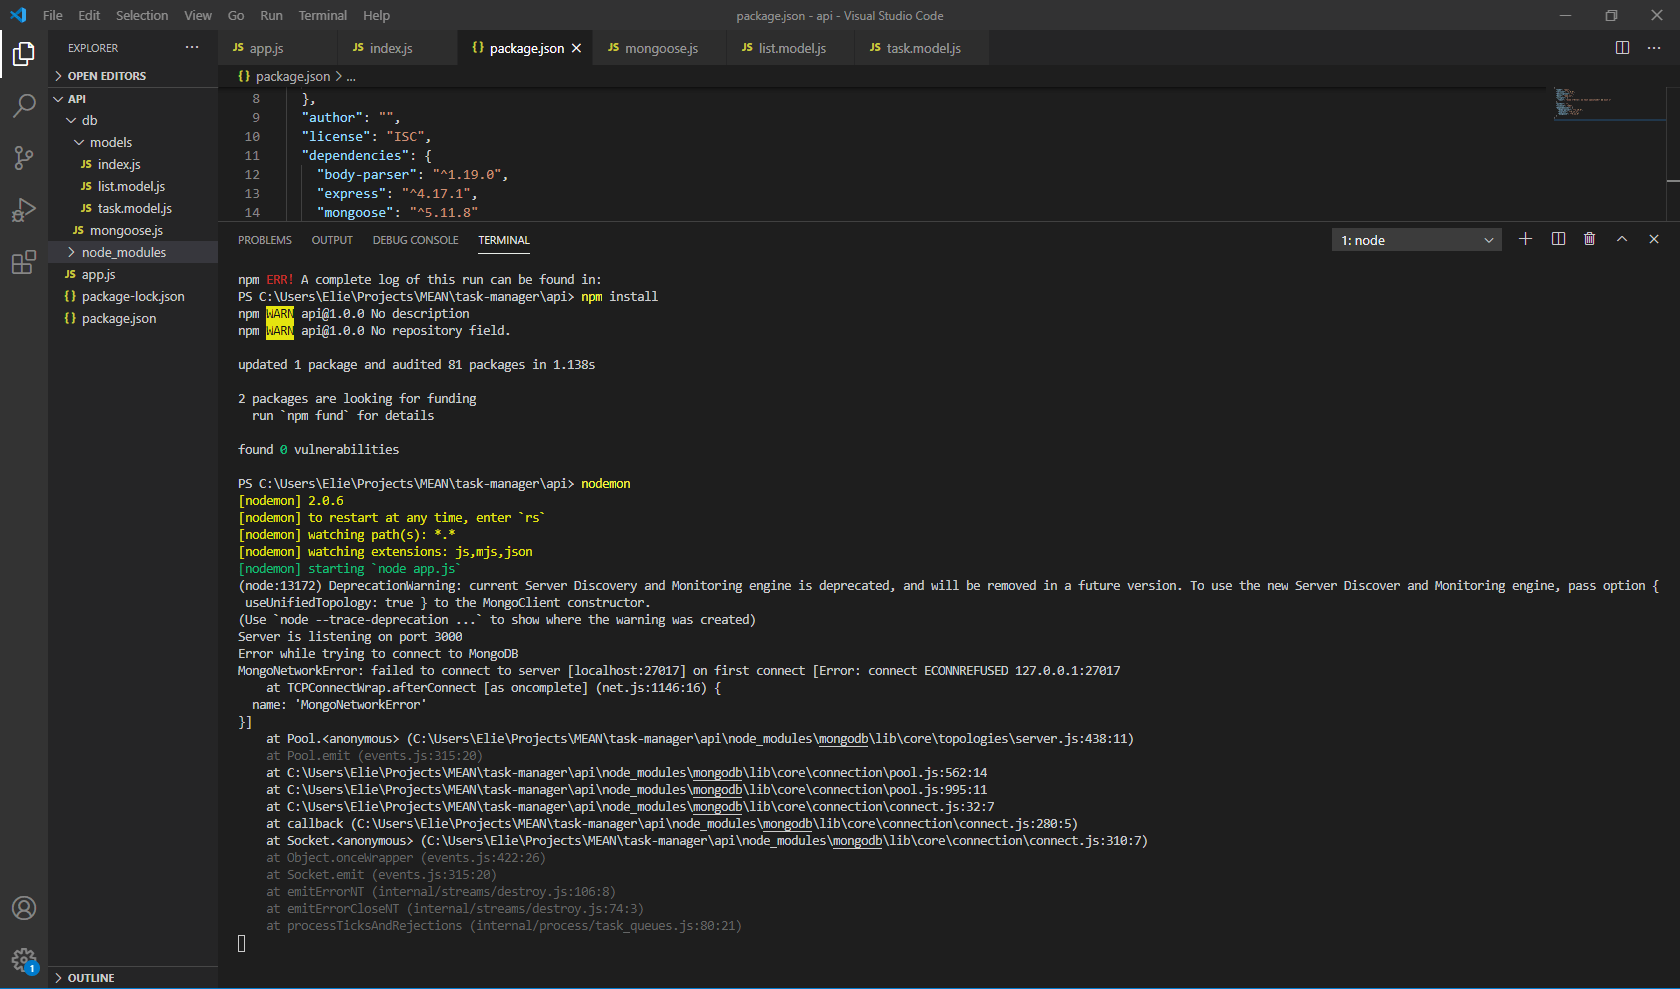Viewport: 1680px width, 989px height.
Task: Open the Run and Debug view
Action: coord(24,210)
